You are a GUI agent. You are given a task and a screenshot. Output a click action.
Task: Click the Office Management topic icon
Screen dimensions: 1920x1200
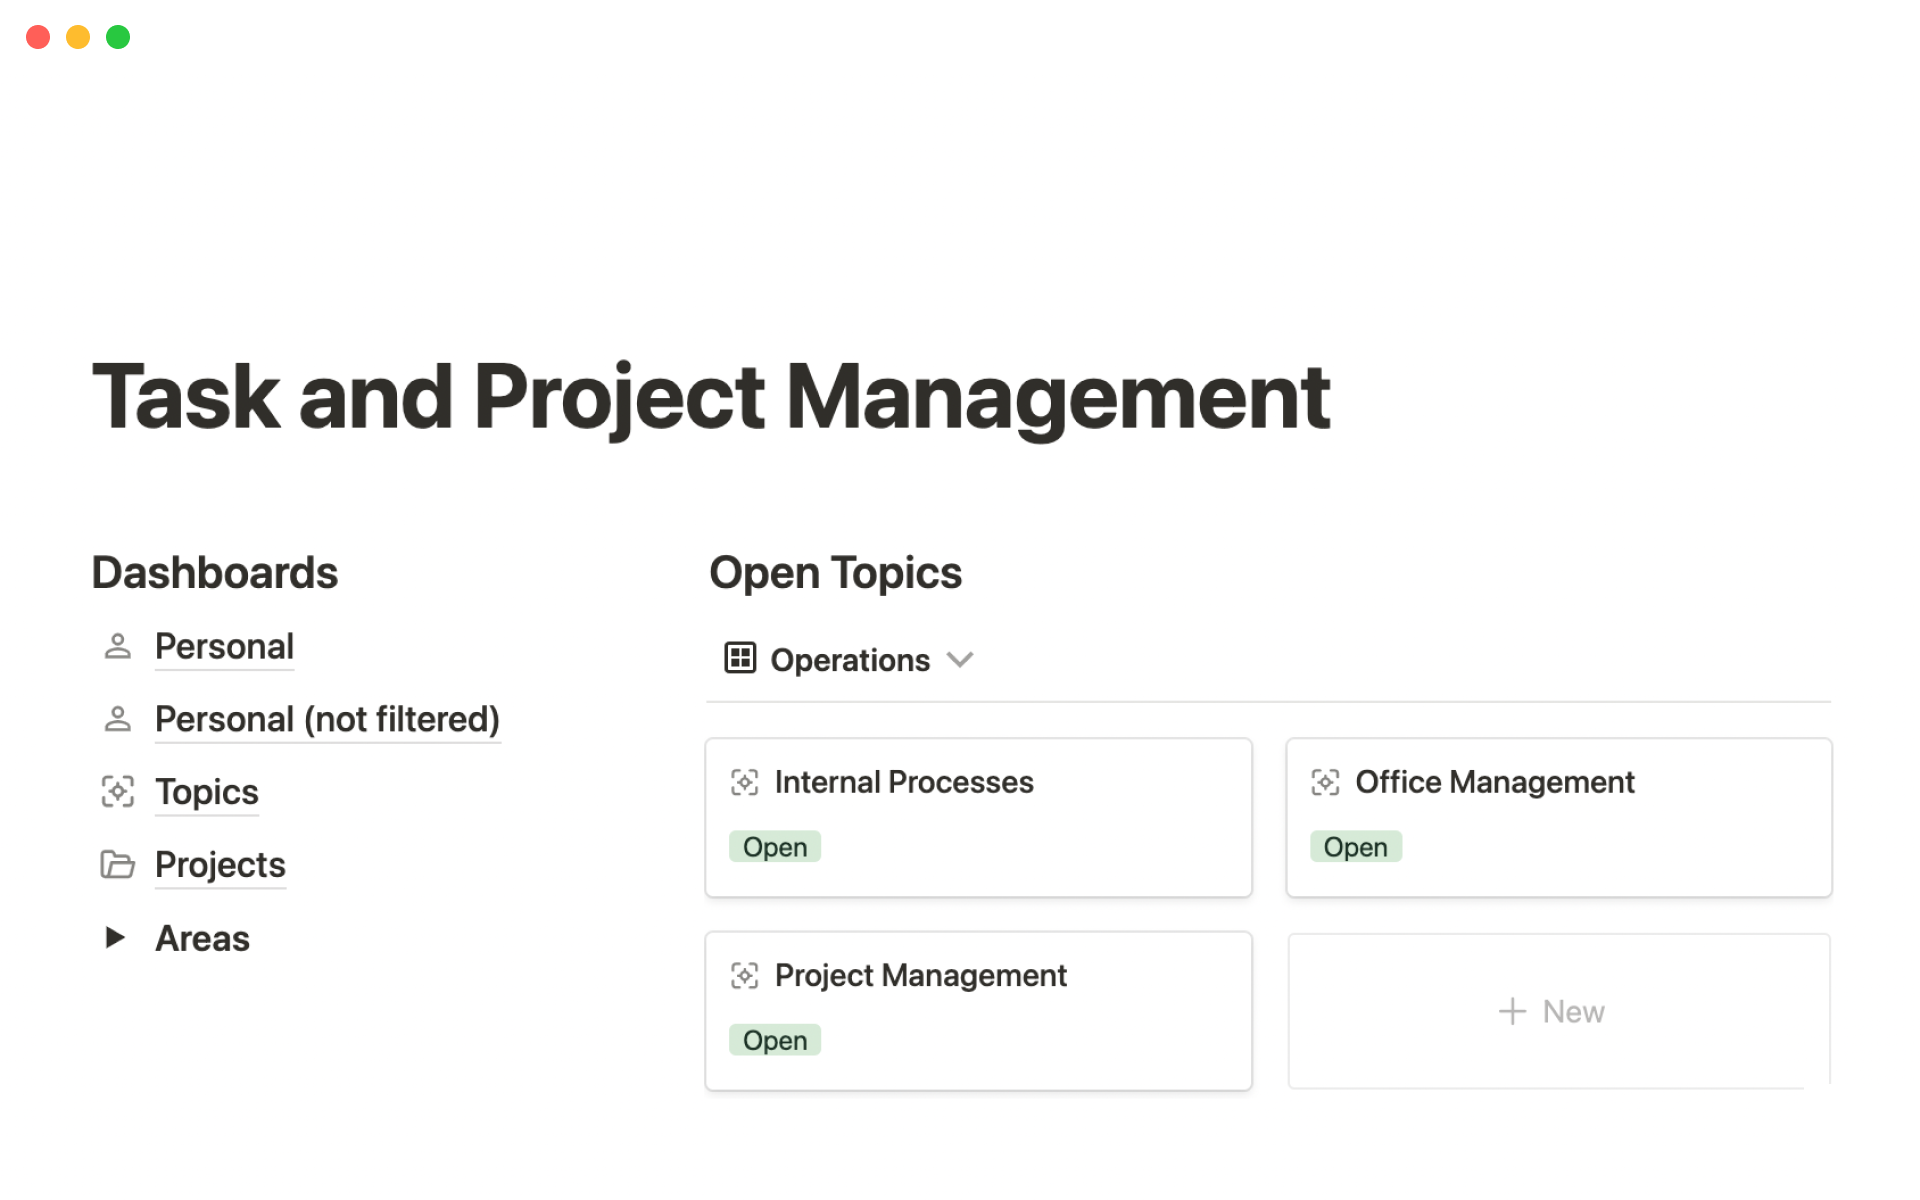pos(1323,782)
